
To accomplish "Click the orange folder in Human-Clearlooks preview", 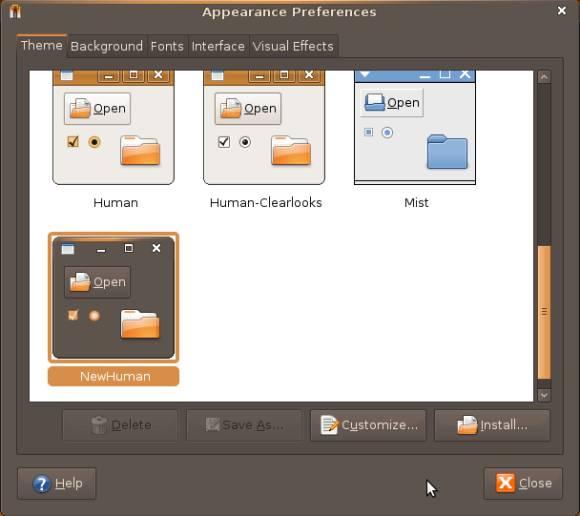I will pyautogui.click(x=291, y=150).
